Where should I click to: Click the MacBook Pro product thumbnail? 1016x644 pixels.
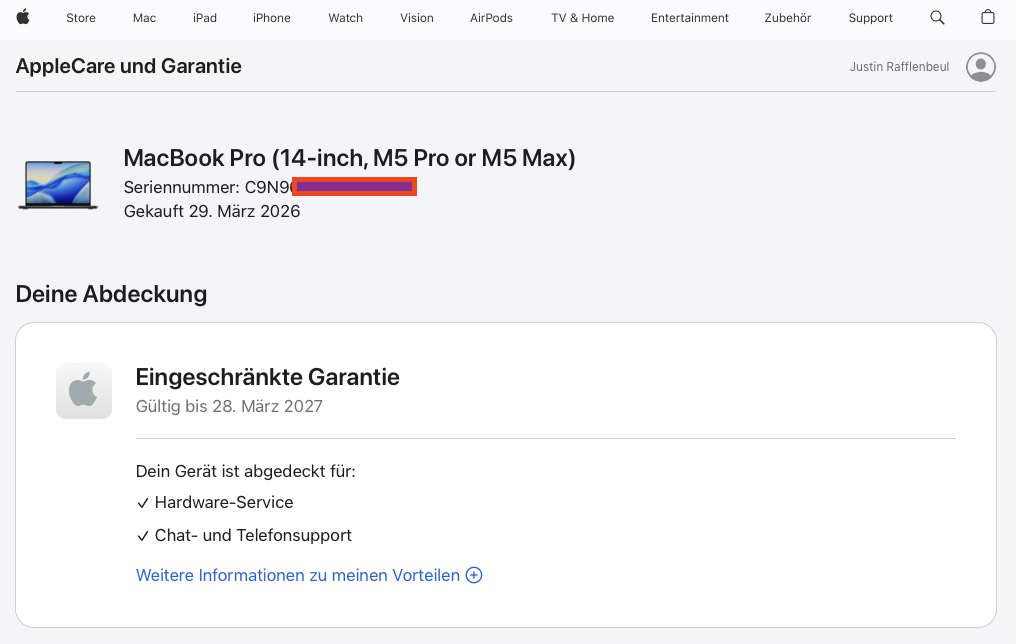(58, 185)
